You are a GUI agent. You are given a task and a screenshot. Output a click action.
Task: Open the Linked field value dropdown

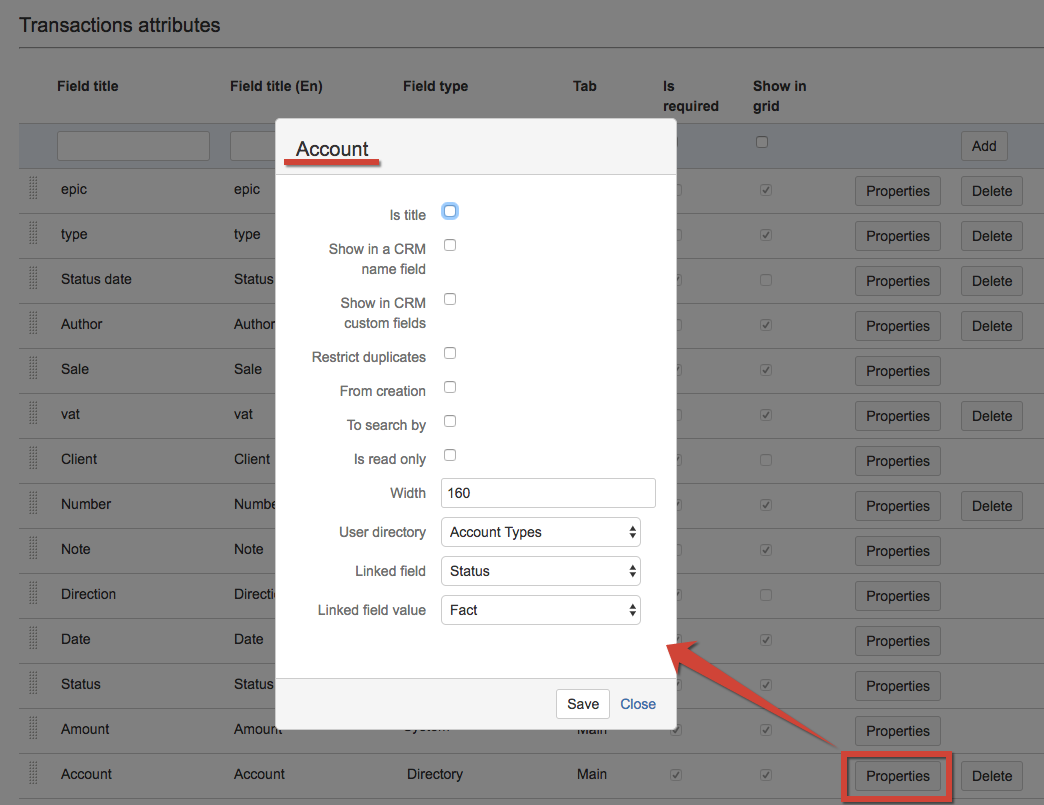(x=540, y=610)
